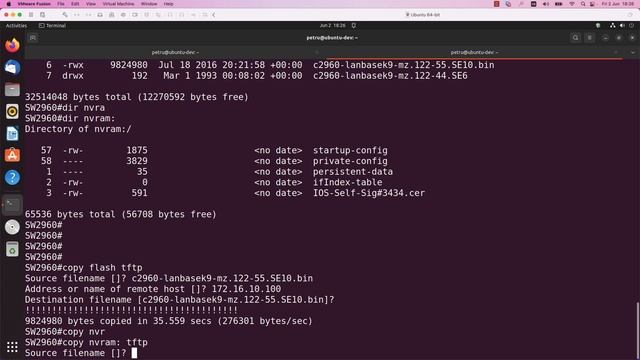Collapse the VMware toolbar chevron
This screenshot has width=640, height=360.
(x=213, y=15)
